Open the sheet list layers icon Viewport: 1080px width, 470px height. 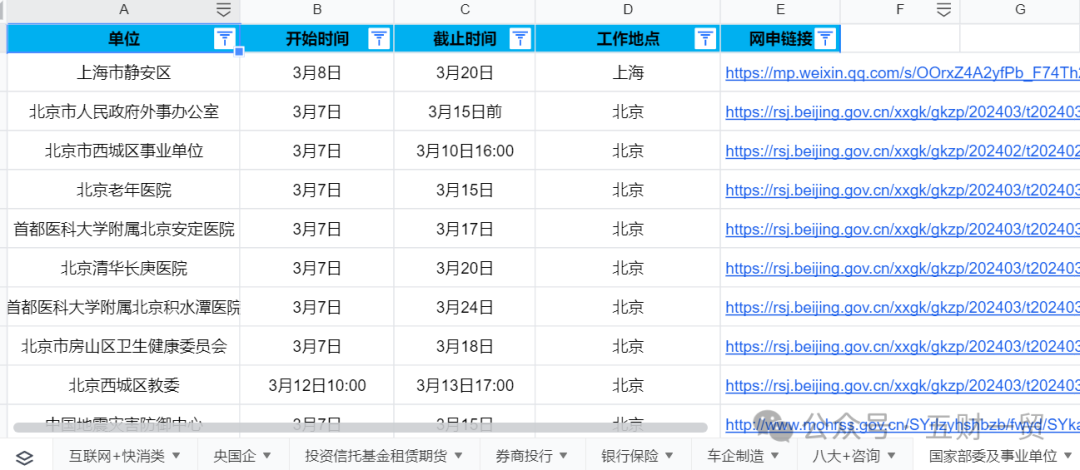[x=25, y=456]
